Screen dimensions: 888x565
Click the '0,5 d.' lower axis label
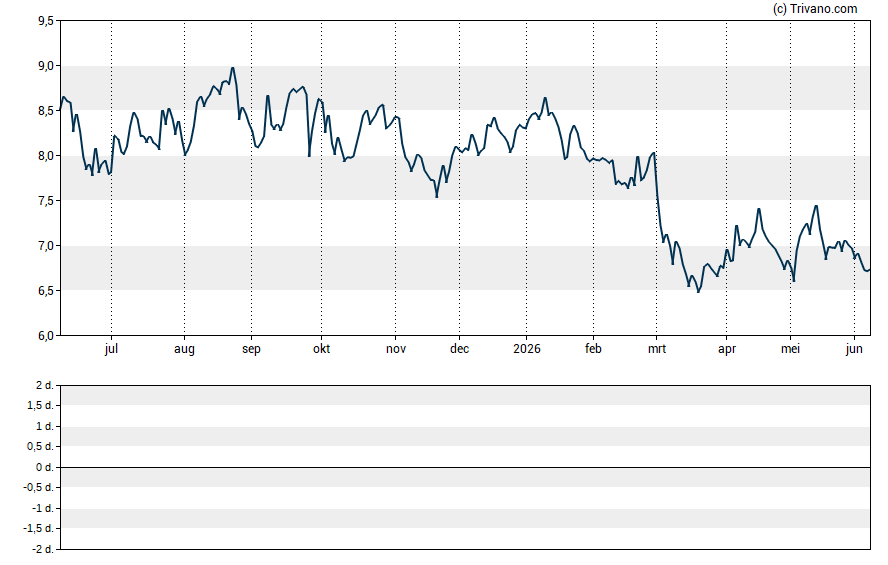click(41, 447)
